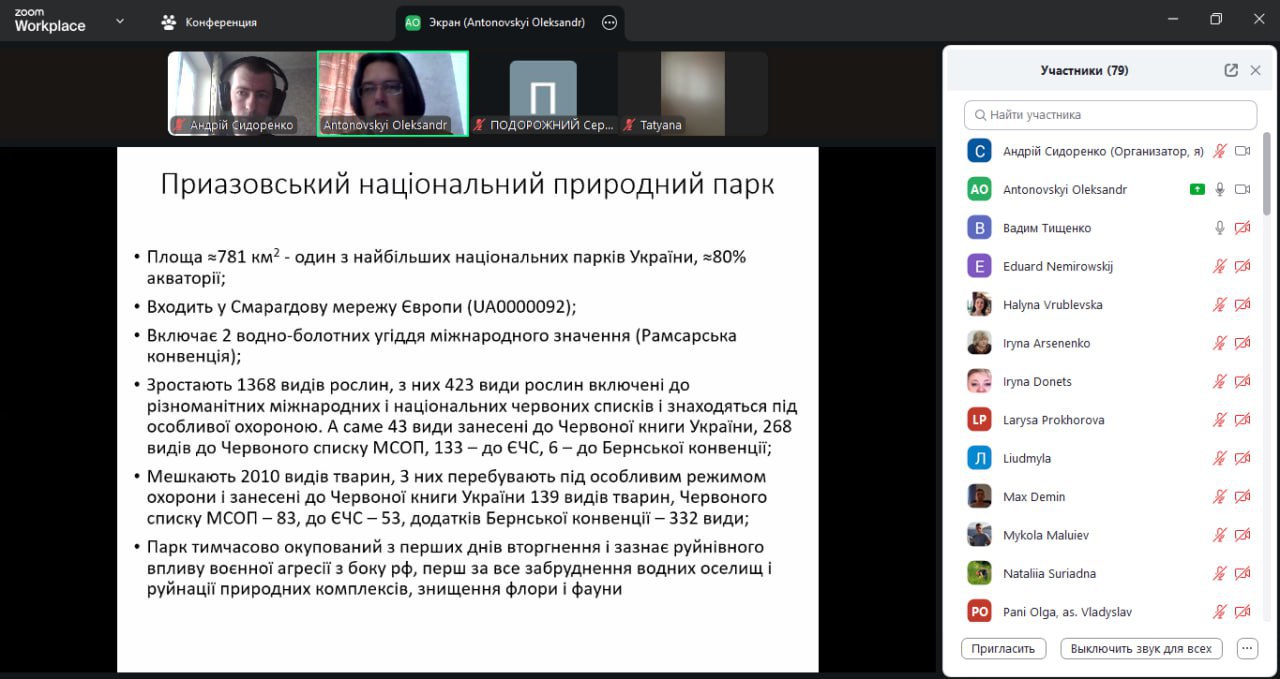This screenshot has width=1280, height=679.
Task: Click muted mic icon for Mykola Maluiev
Action: 1219,535
